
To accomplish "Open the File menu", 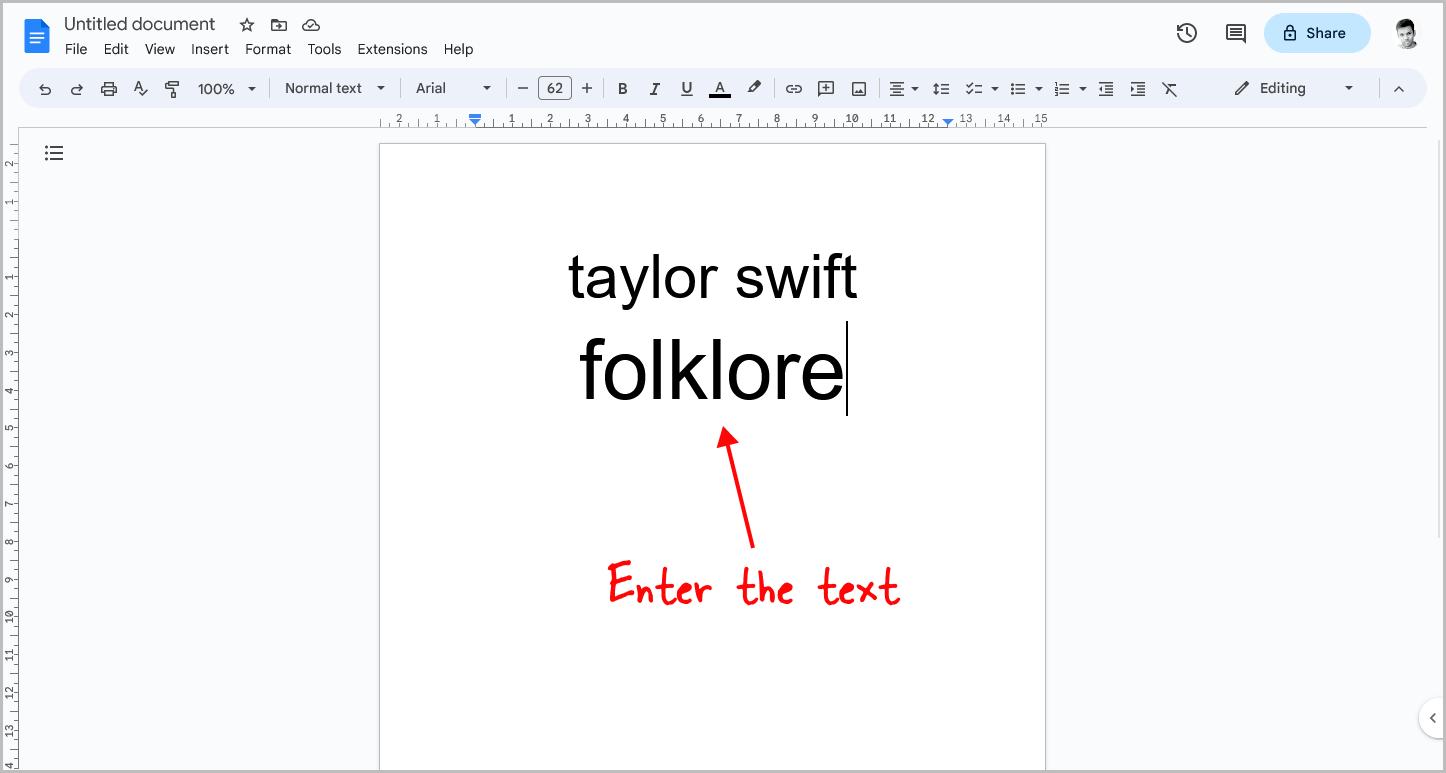I will click(x=76, y=49).
